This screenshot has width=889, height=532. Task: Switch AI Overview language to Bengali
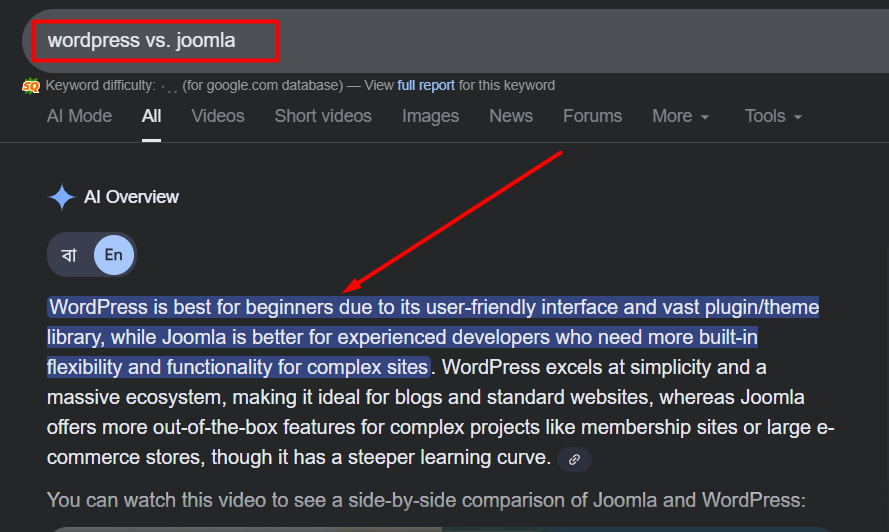click(70, 255)
